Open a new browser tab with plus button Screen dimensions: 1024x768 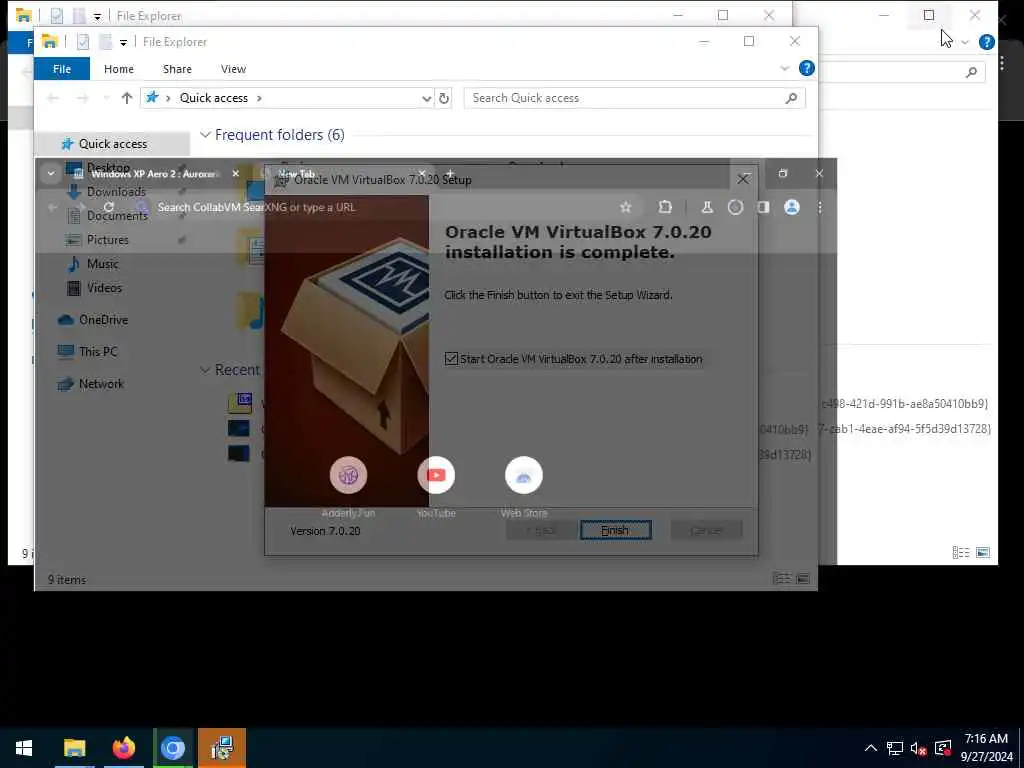click(x=449, y=174)
